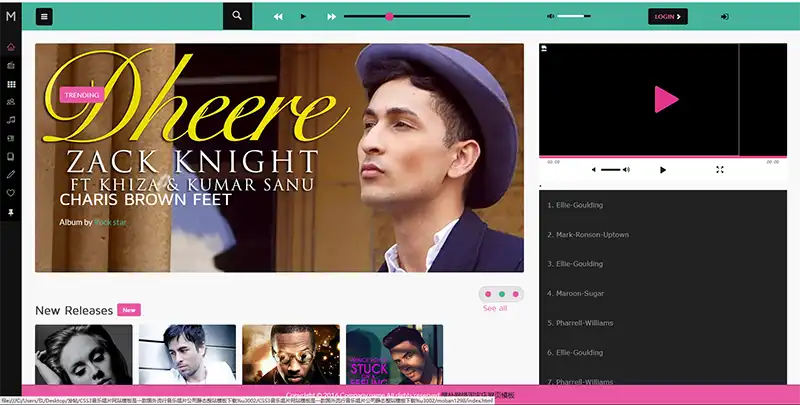The height and width of the screenshot is (405, 800).
Task: Click the M logo in the sidebar
Action: click(x=11, y=16)
